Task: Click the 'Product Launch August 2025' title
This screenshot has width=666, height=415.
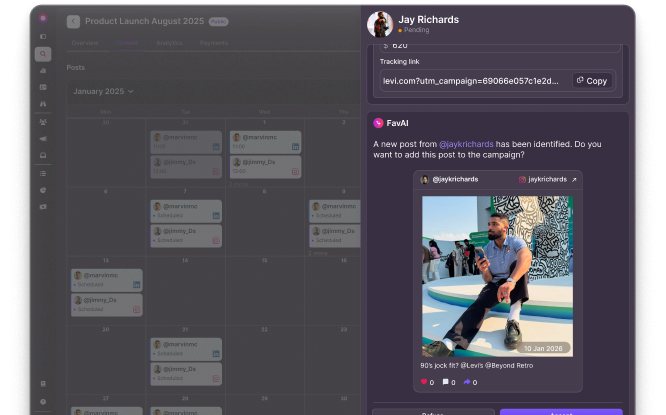Action: [144, 22]
